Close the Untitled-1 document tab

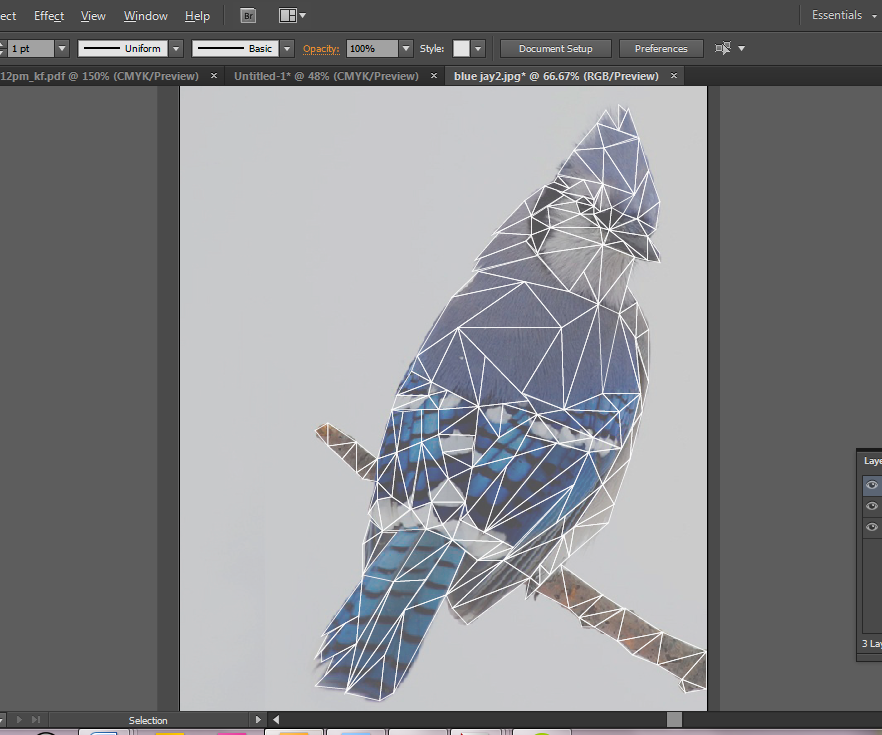click(x=434, y=76)
